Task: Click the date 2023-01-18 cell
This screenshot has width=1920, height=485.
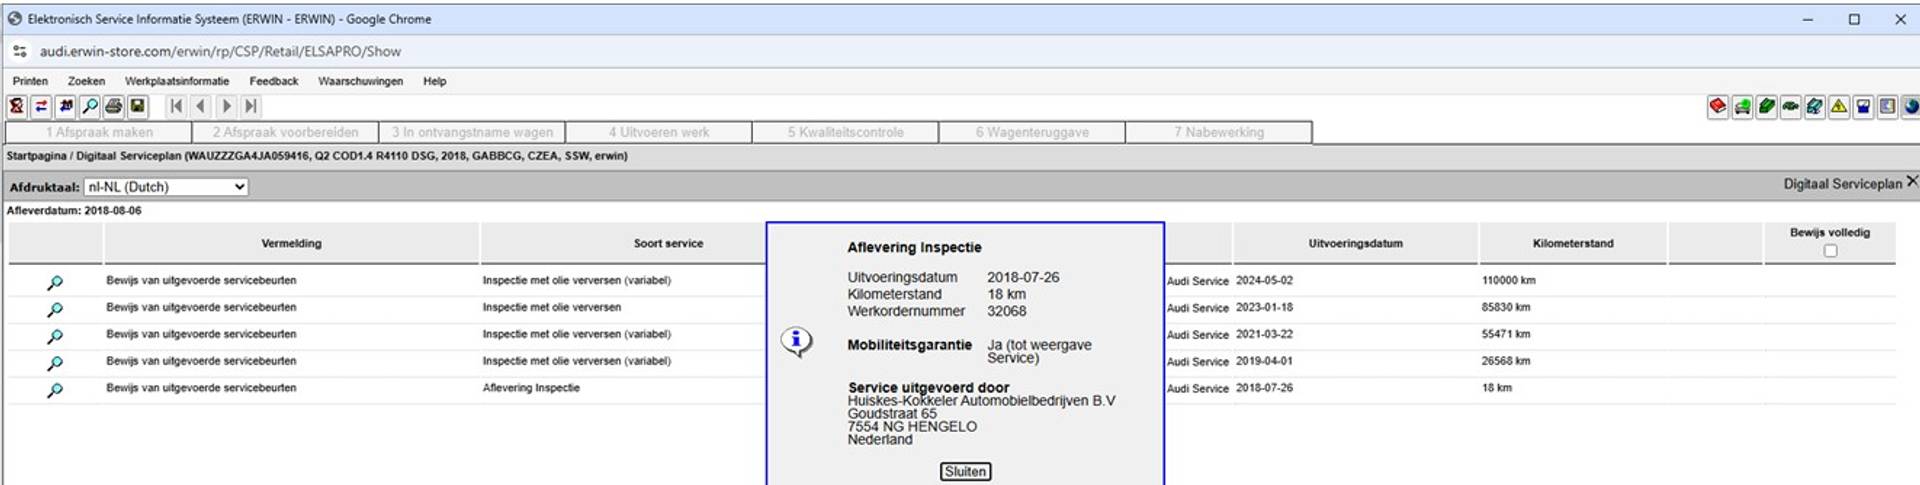Action: [x=1264, y=308]
